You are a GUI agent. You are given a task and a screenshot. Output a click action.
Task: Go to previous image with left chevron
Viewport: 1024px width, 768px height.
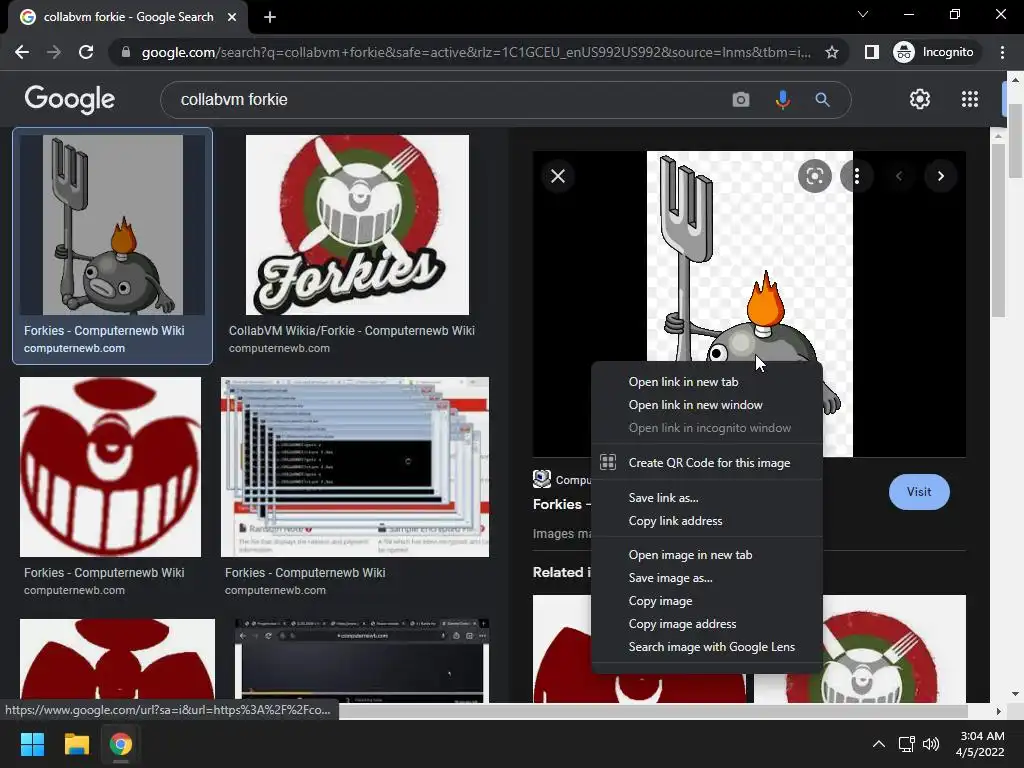click(x=899, y=176)
